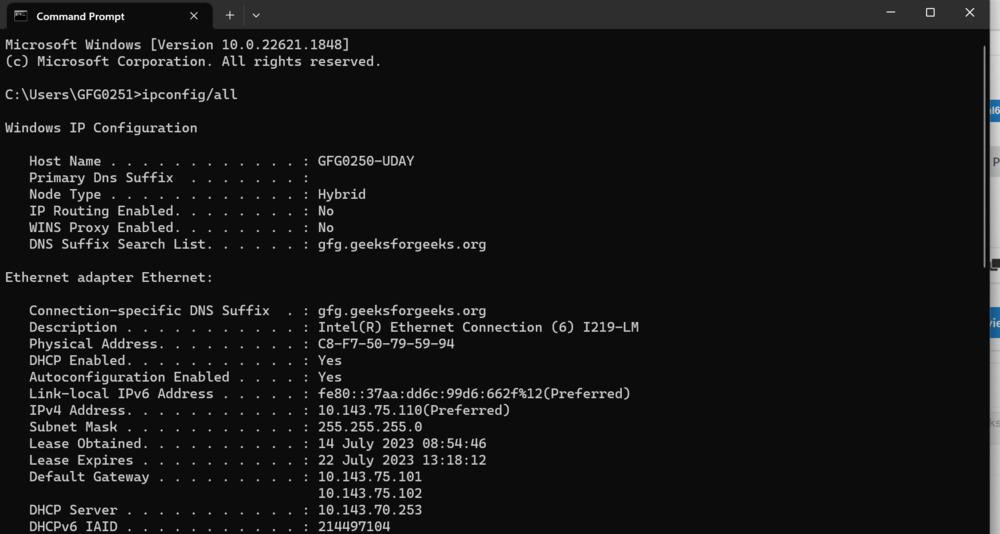Image resolution: width=1000 pixels, height=534 pixels.
Task: Click the physical address C8-F7-50-79-59-94
Action: tap(386, 344)
